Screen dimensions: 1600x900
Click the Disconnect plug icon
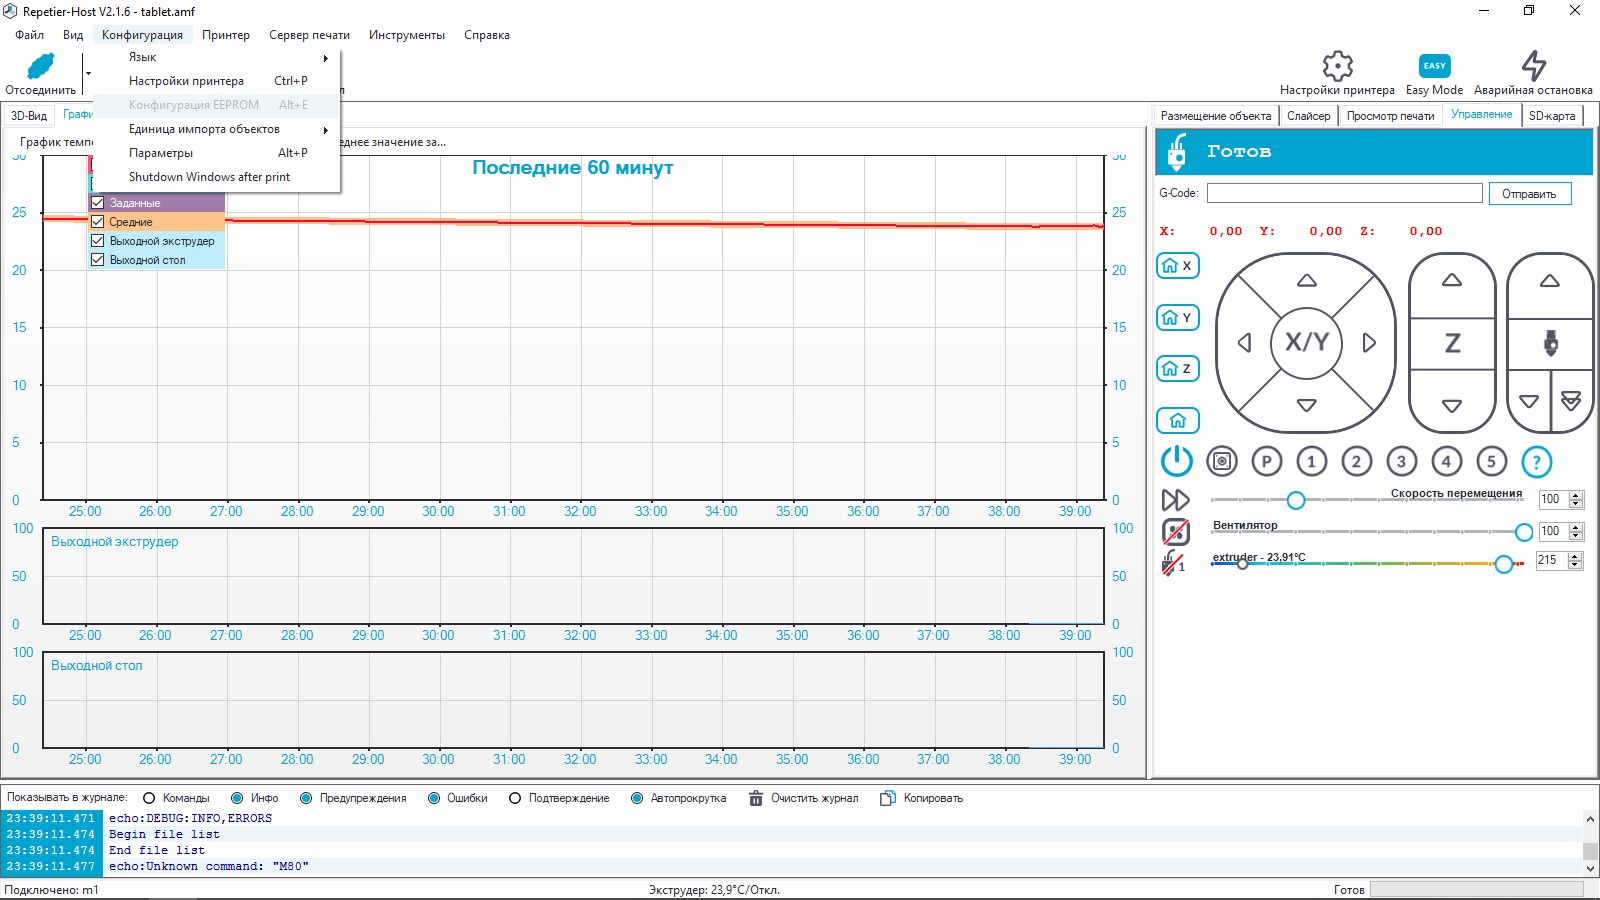coord(40,67)
